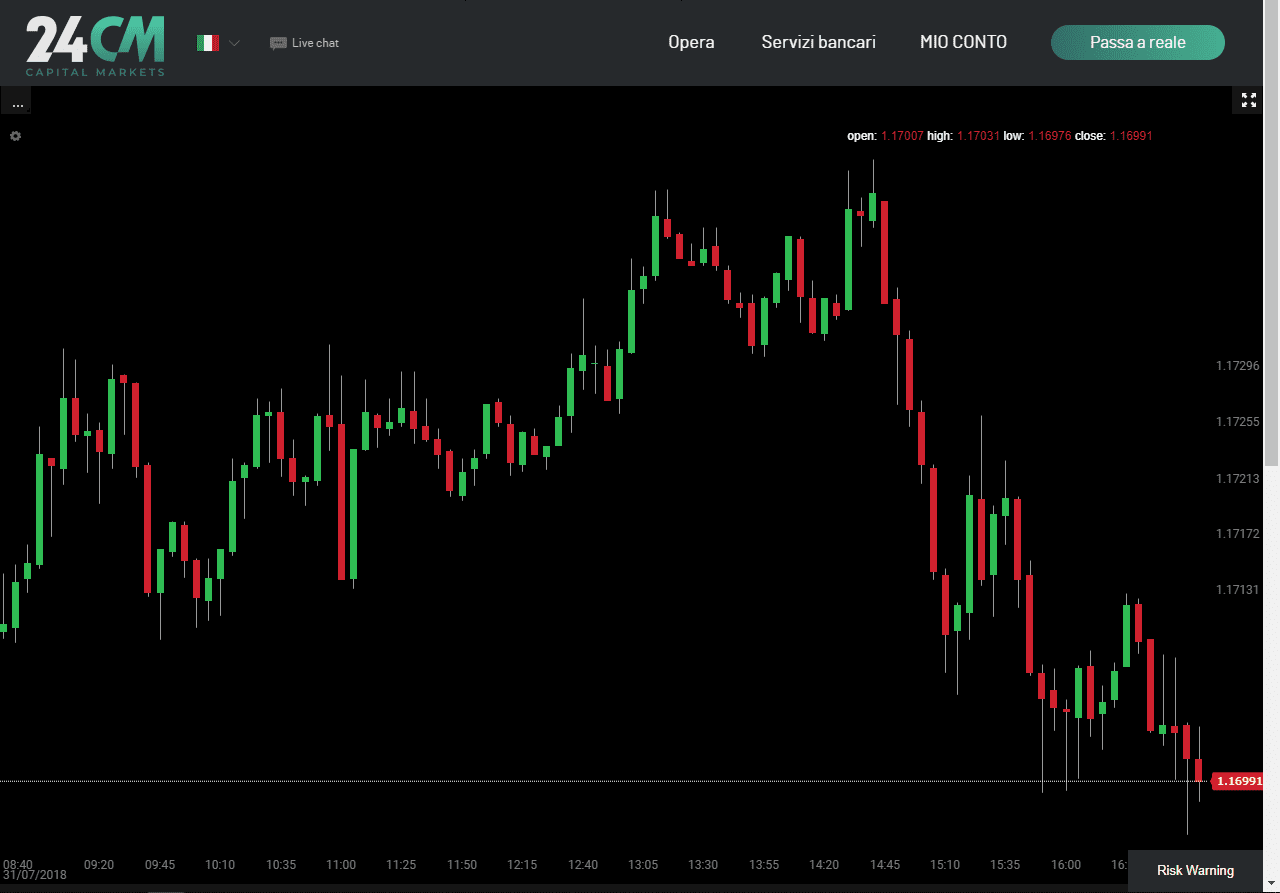Open the three-dots chart menu
Image resolution: width=1280 pixels, height=893 pixels.
(17, 102)
